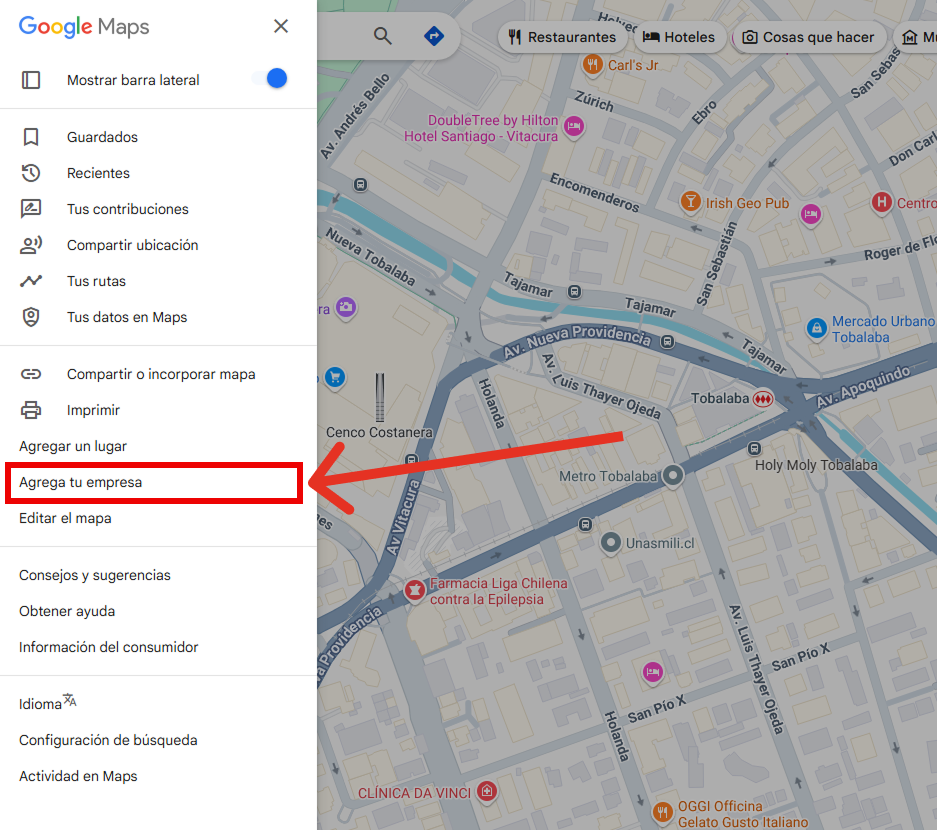The height and width of the screenshot is (830, 937).
Task: Choose Imprimir from the menu
Action: (158, 410)
